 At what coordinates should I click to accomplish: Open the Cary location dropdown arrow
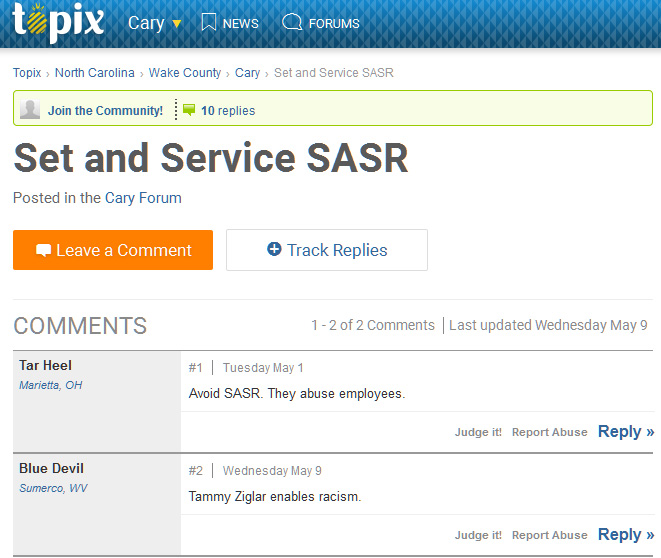[x=177, y=24]
